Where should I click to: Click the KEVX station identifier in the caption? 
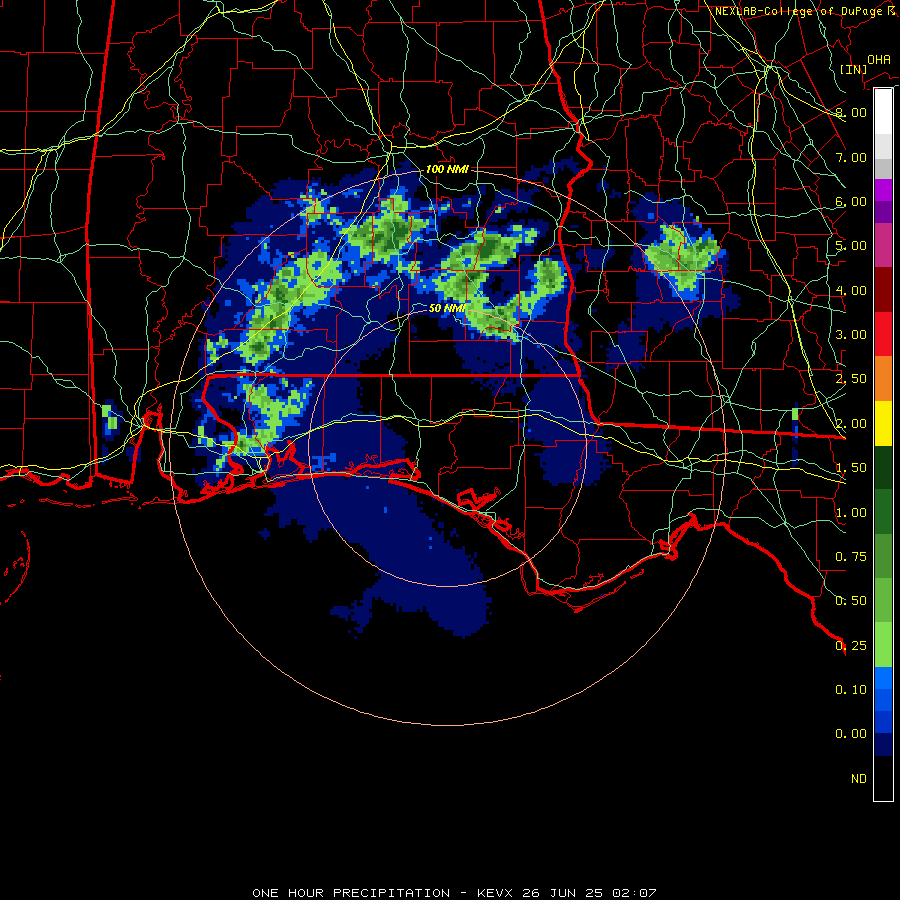(x=496, y=893)
